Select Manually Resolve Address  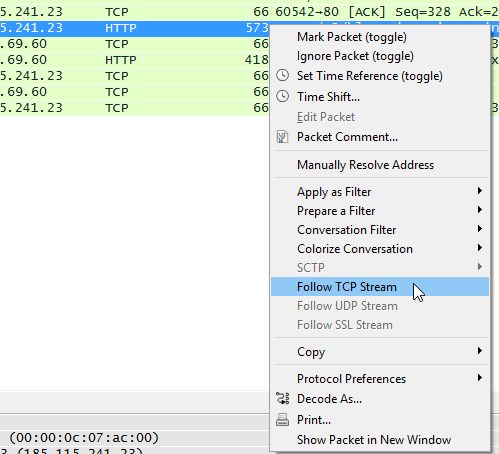point(365,165)
